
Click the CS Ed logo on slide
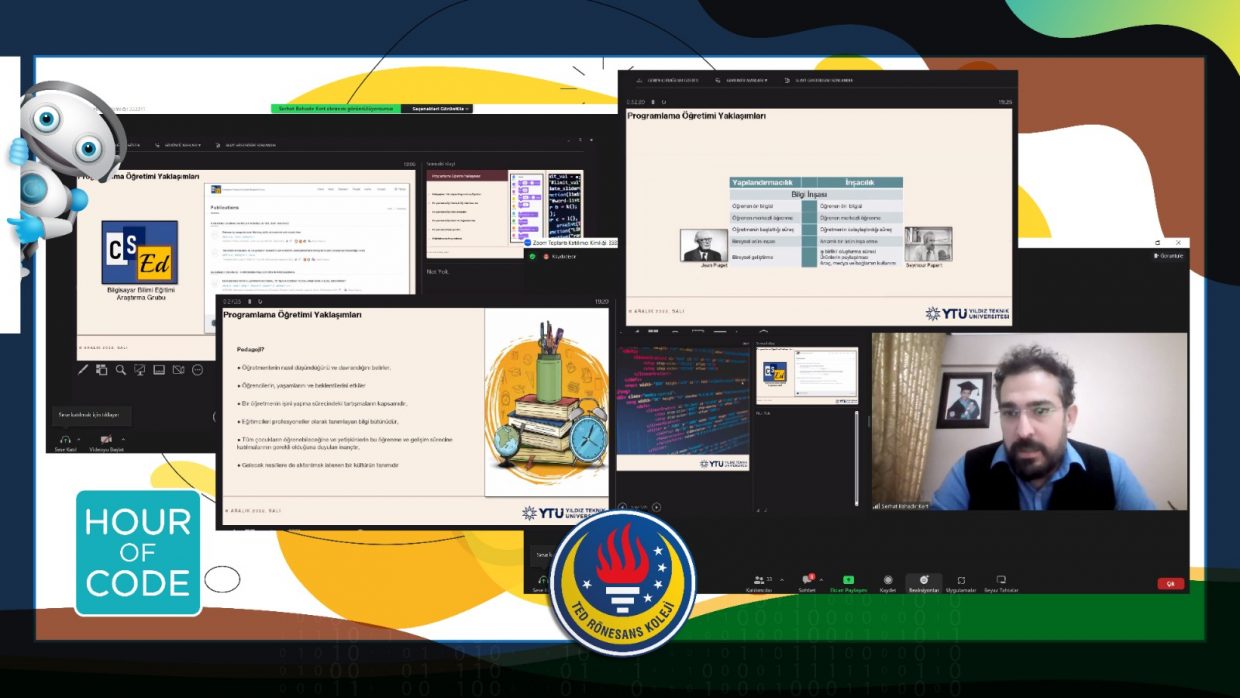coord(139,252)
